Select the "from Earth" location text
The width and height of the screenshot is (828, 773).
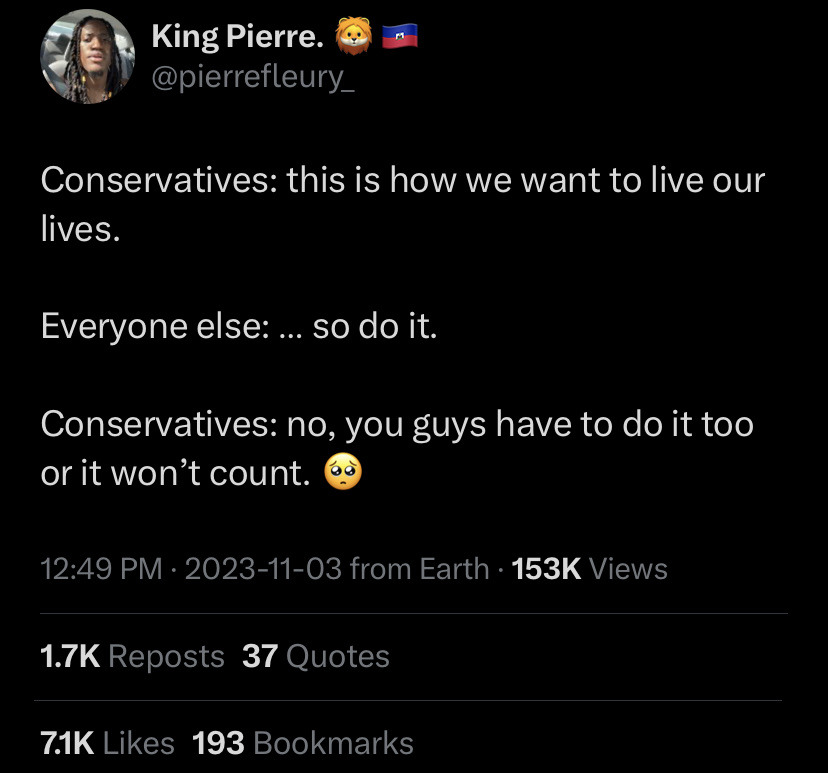click(x=419, y=569)
